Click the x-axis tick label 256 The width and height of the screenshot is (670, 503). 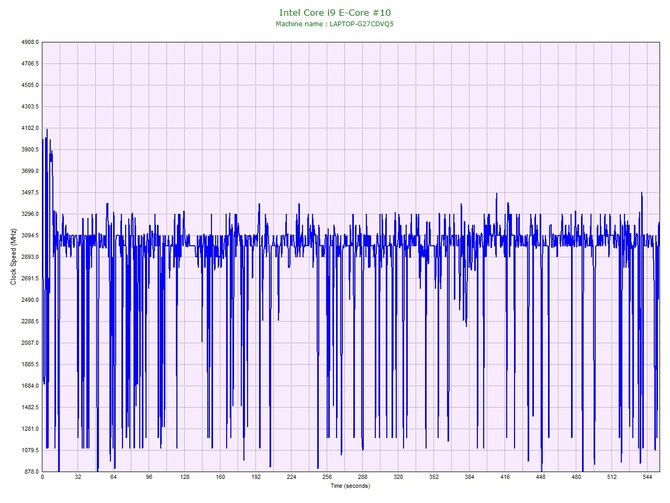click(x=327, y=477)
